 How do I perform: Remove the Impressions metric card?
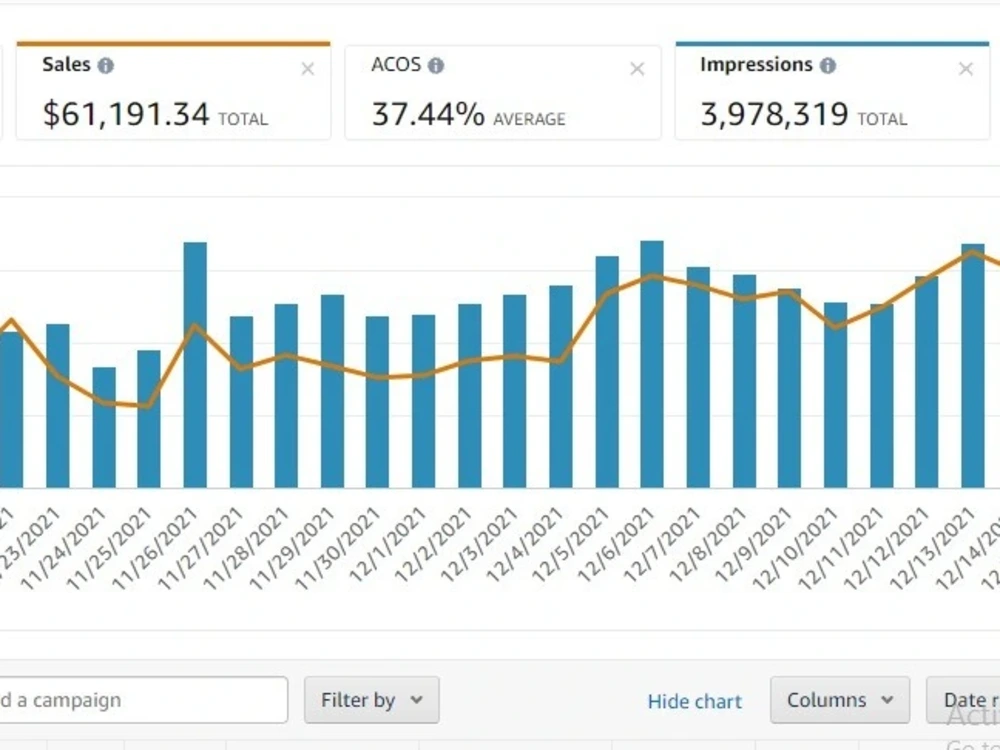pos(966,69)
